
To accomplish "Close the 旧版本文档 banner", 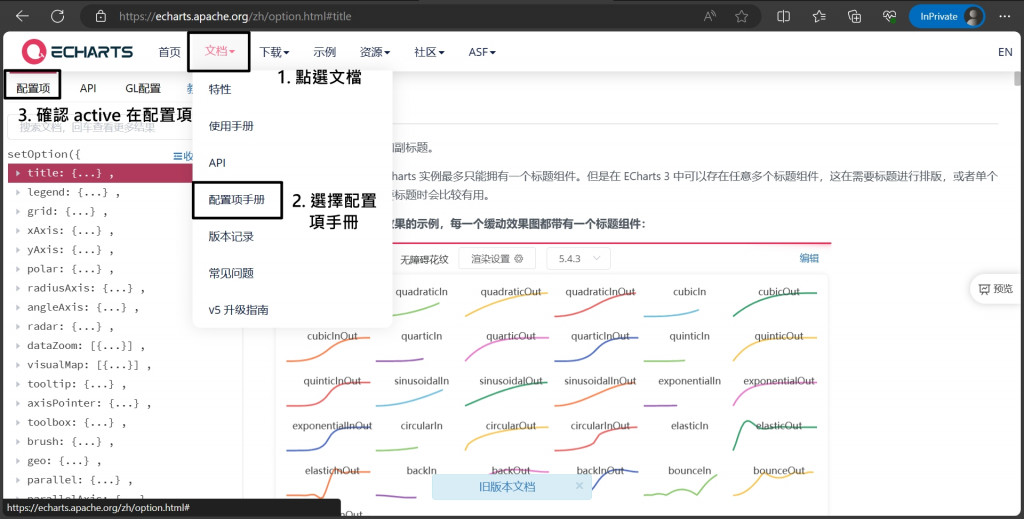I will (x=579, y=486).
